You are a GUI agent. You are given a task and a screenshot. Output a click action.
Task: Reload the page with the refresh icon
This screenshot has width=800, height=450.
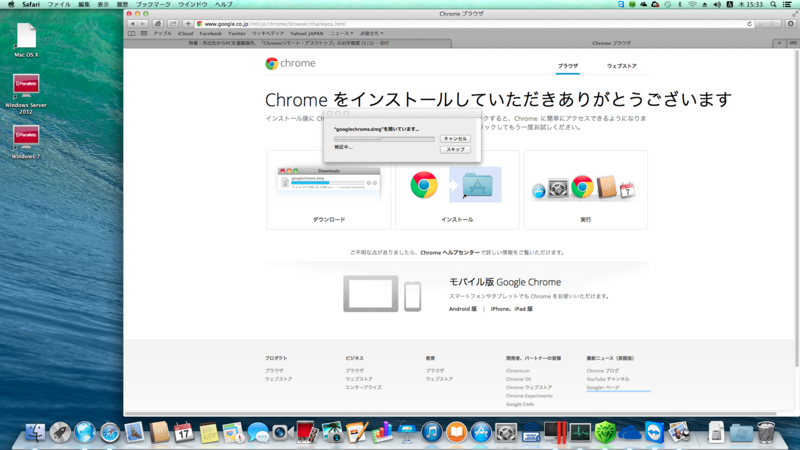[x=749, y=24]
